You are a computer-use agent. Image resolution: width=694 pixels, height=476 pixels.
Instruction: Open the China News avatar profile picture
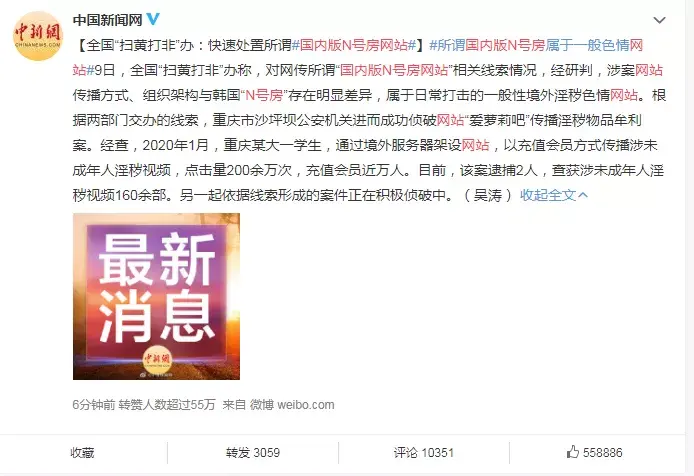coord(39,35)
